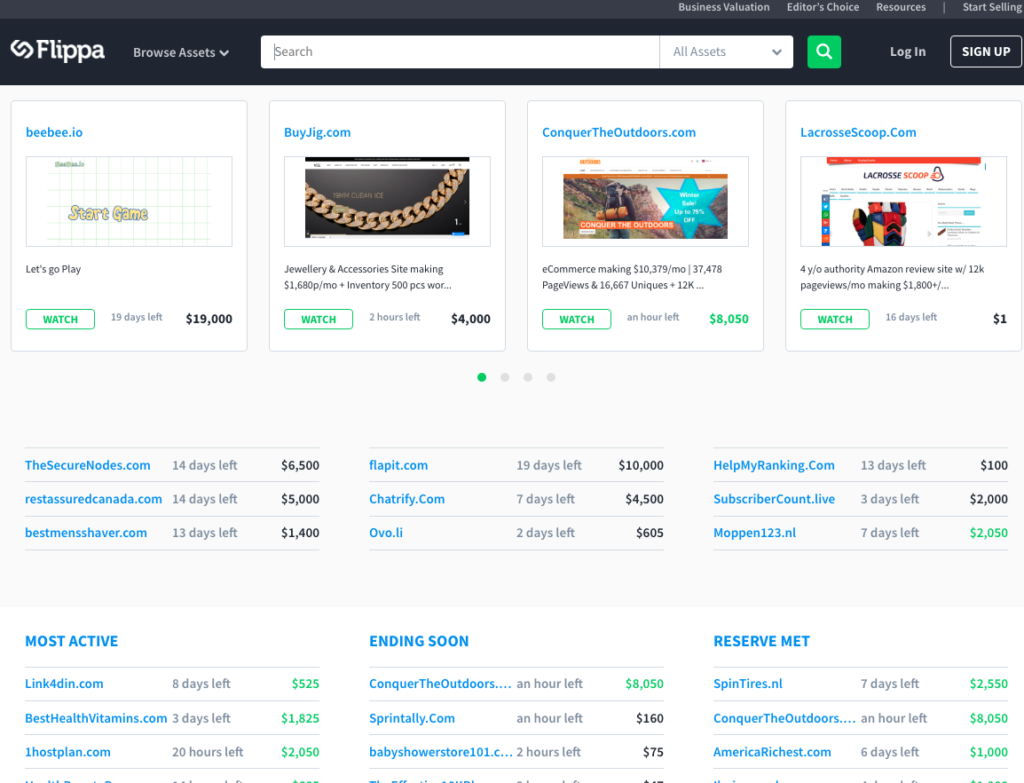
Task: Toggle WATCH on the beebee.io listing
Action: point(60,319)
